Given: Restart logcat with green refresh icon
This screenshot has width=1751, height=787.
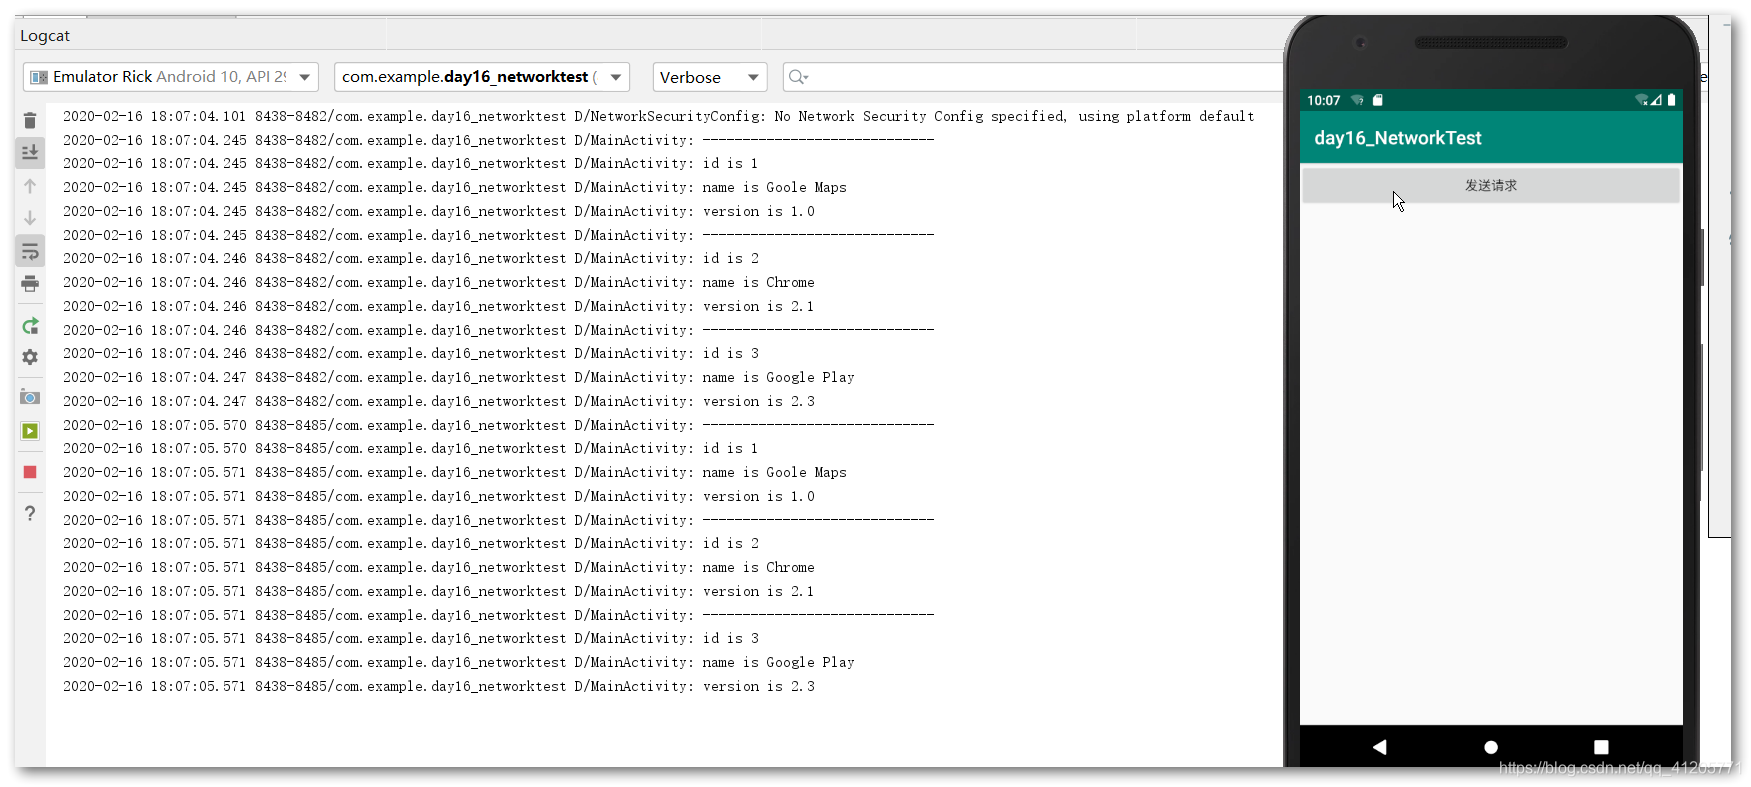Looking at the screenshot, I should click(30, 326).
